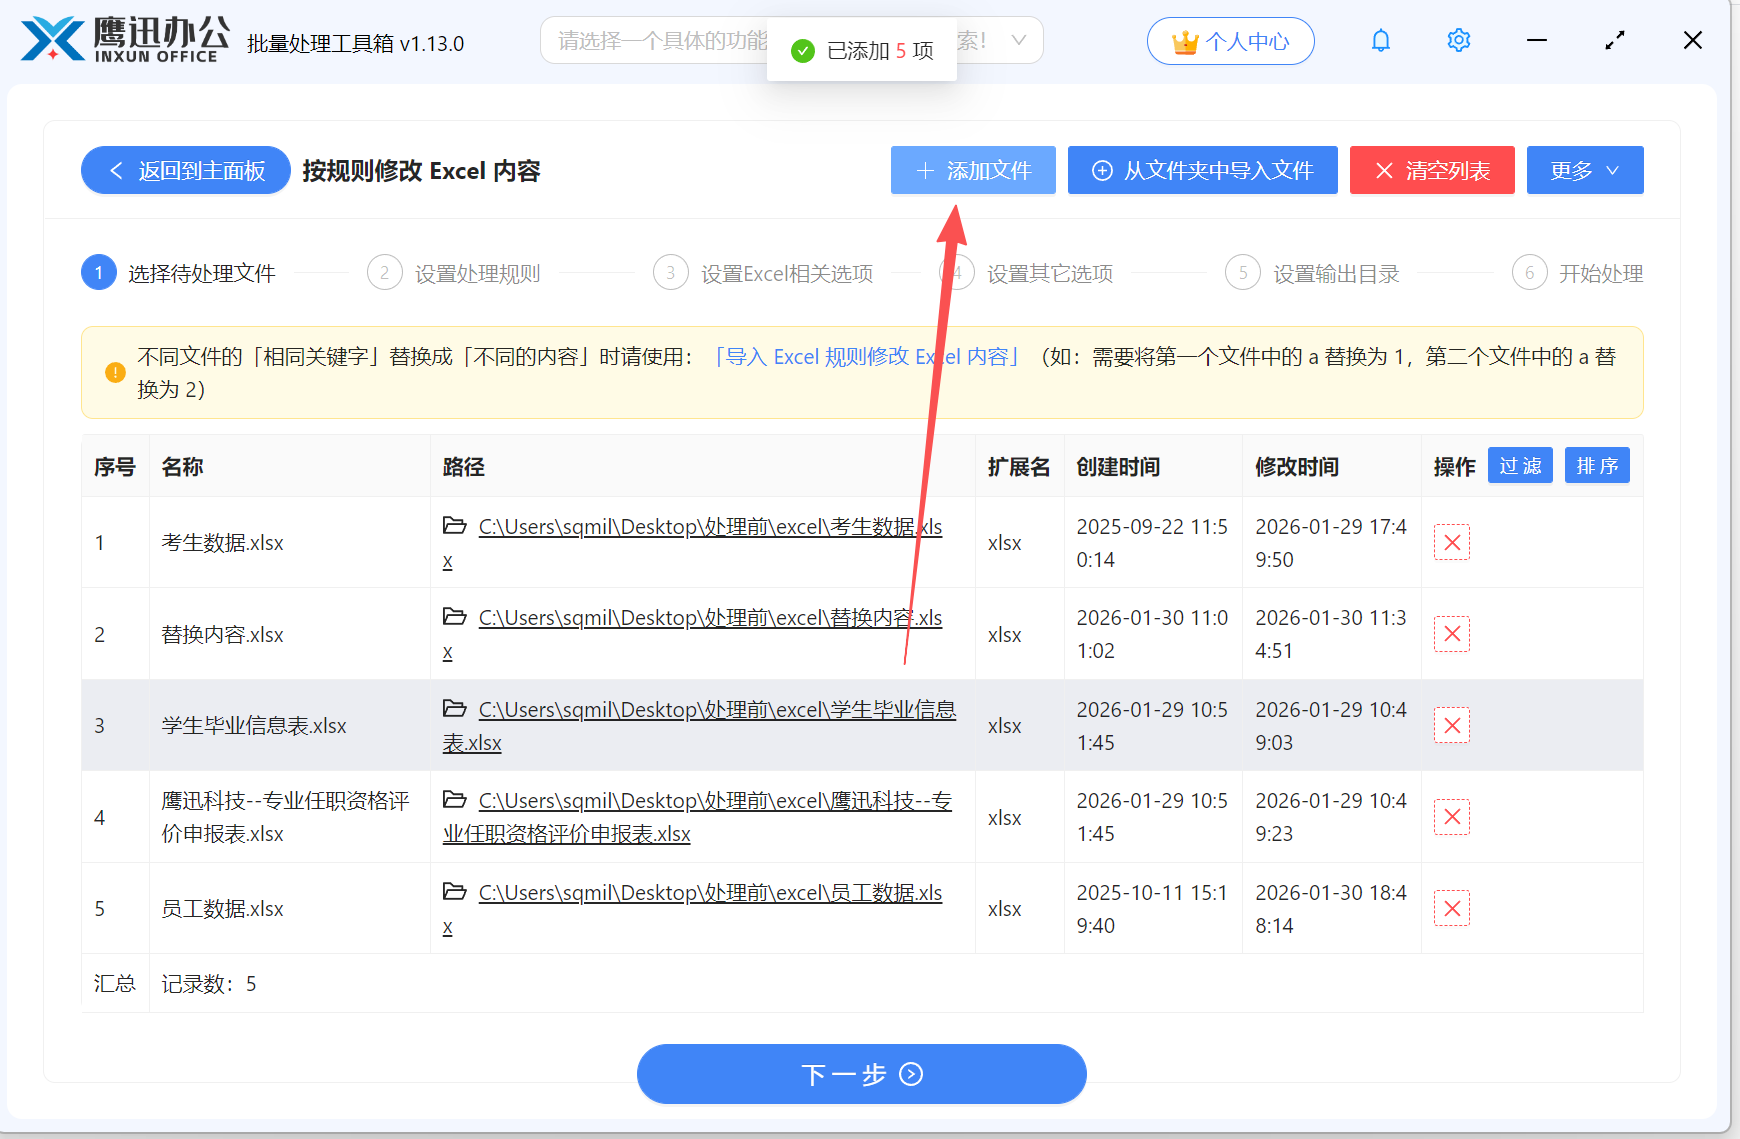Remove 员工数据.xlsx with the red X
Viewport: 1740px width, 1139px height.
(x=1452, y=908)
